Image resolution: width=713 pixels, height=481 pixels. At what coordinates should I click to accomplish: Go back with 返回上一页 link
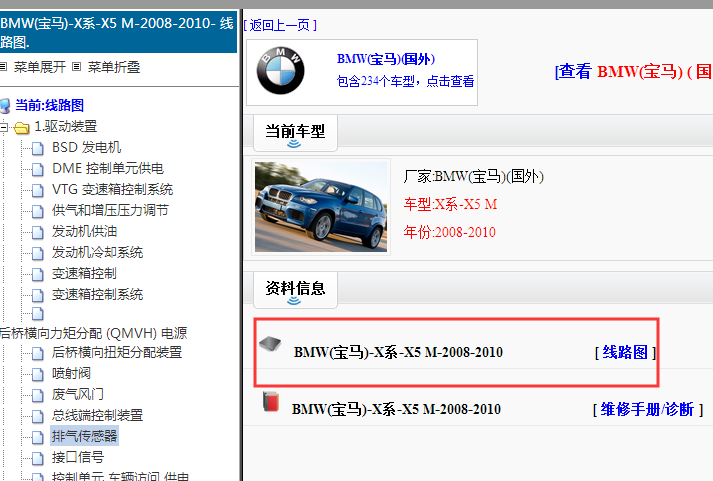click(x=280, y=25)
